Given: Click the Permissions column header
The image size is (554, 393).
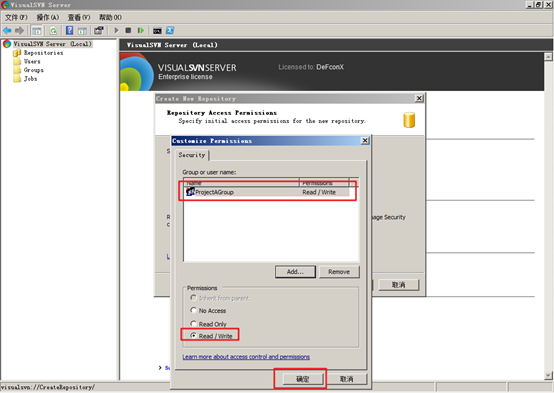Looking at the screenshot, I should point(324,182).
